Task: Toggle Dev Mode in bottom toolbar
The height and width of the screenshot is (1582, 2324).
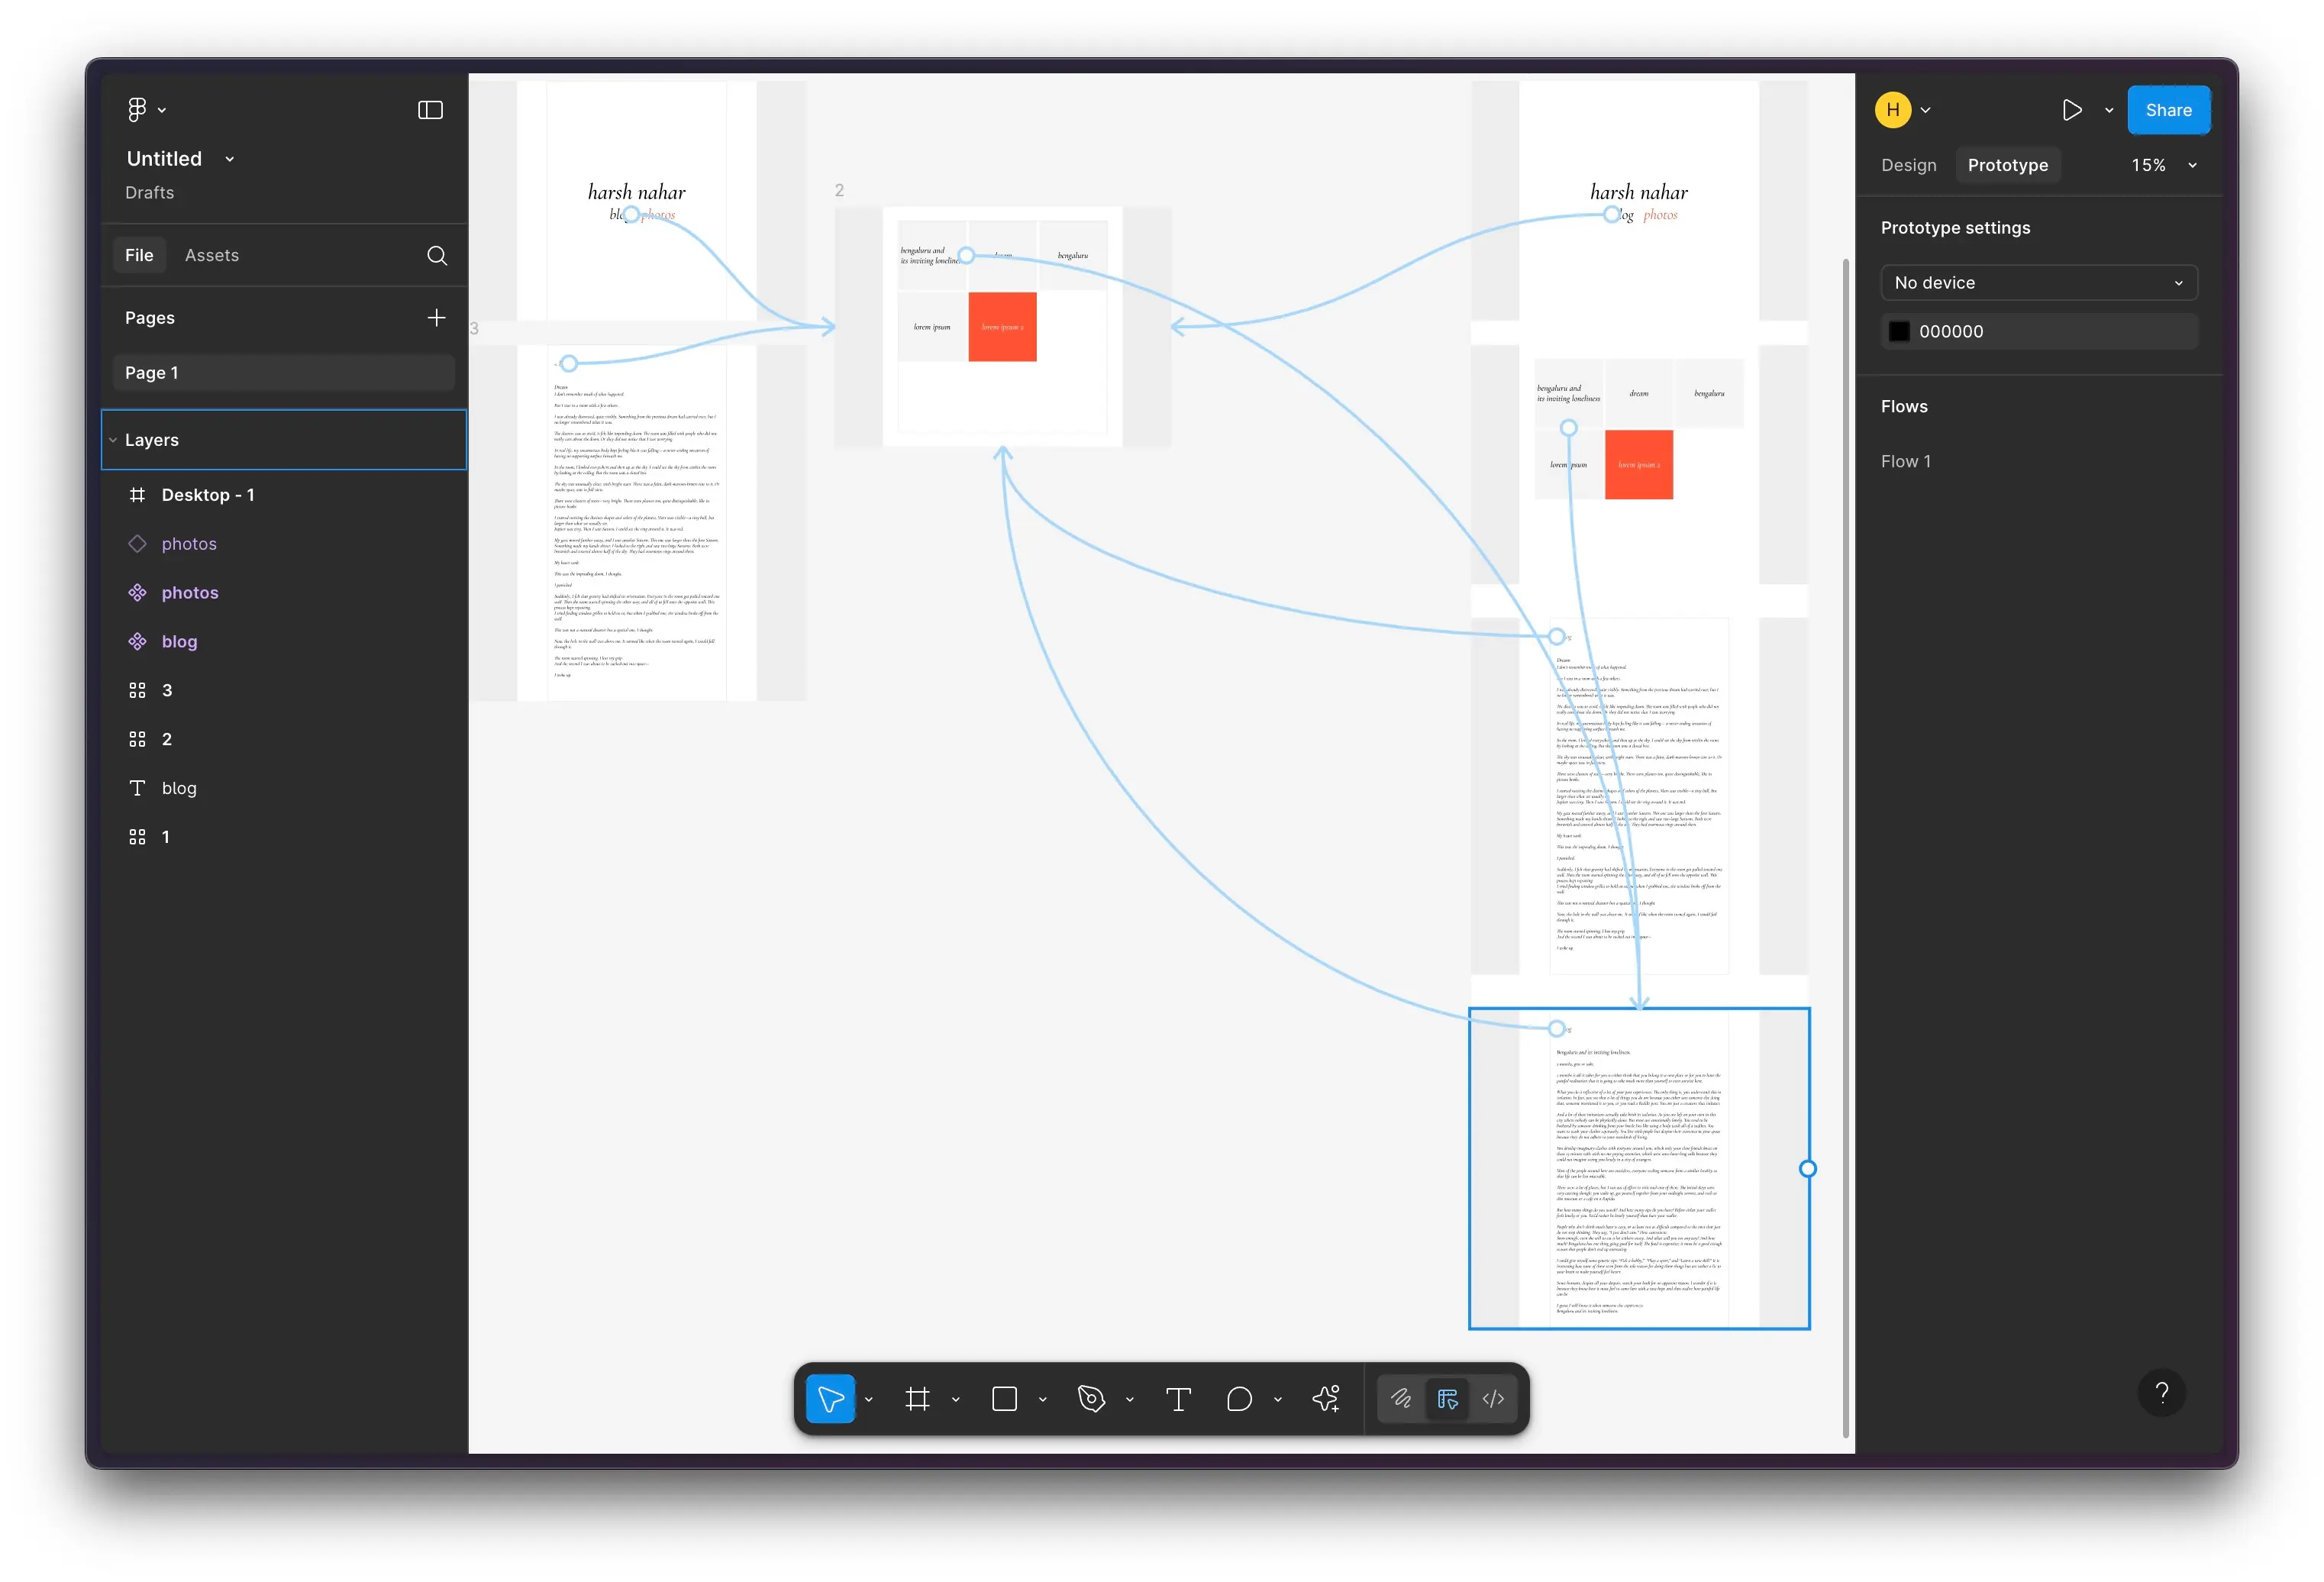Action: [1493, 1398]
